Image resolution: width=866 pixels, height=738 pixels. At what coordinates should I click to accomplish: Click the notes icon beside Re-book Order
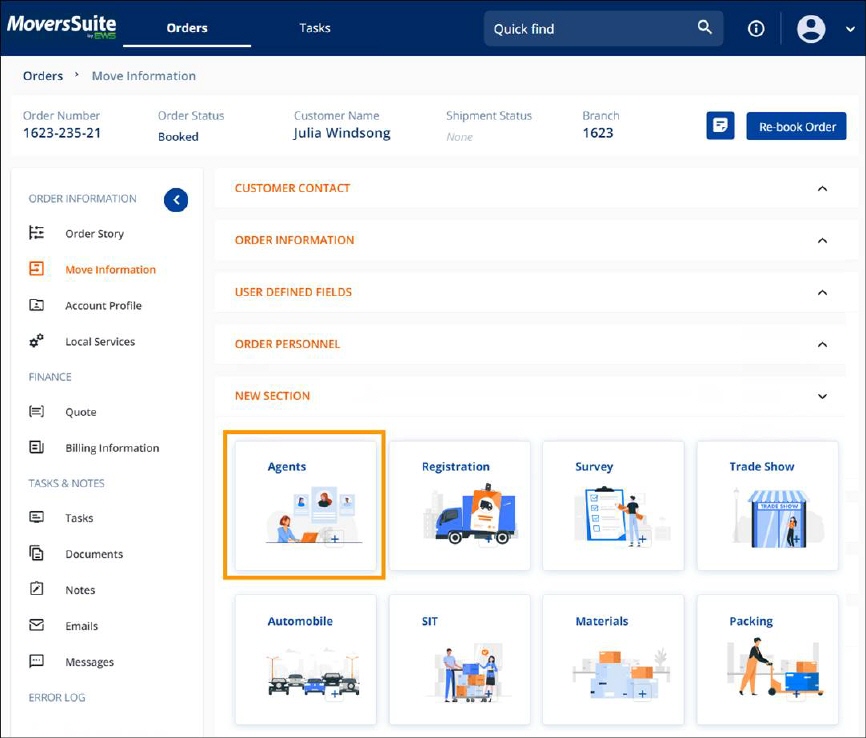(x=720, y=125)
